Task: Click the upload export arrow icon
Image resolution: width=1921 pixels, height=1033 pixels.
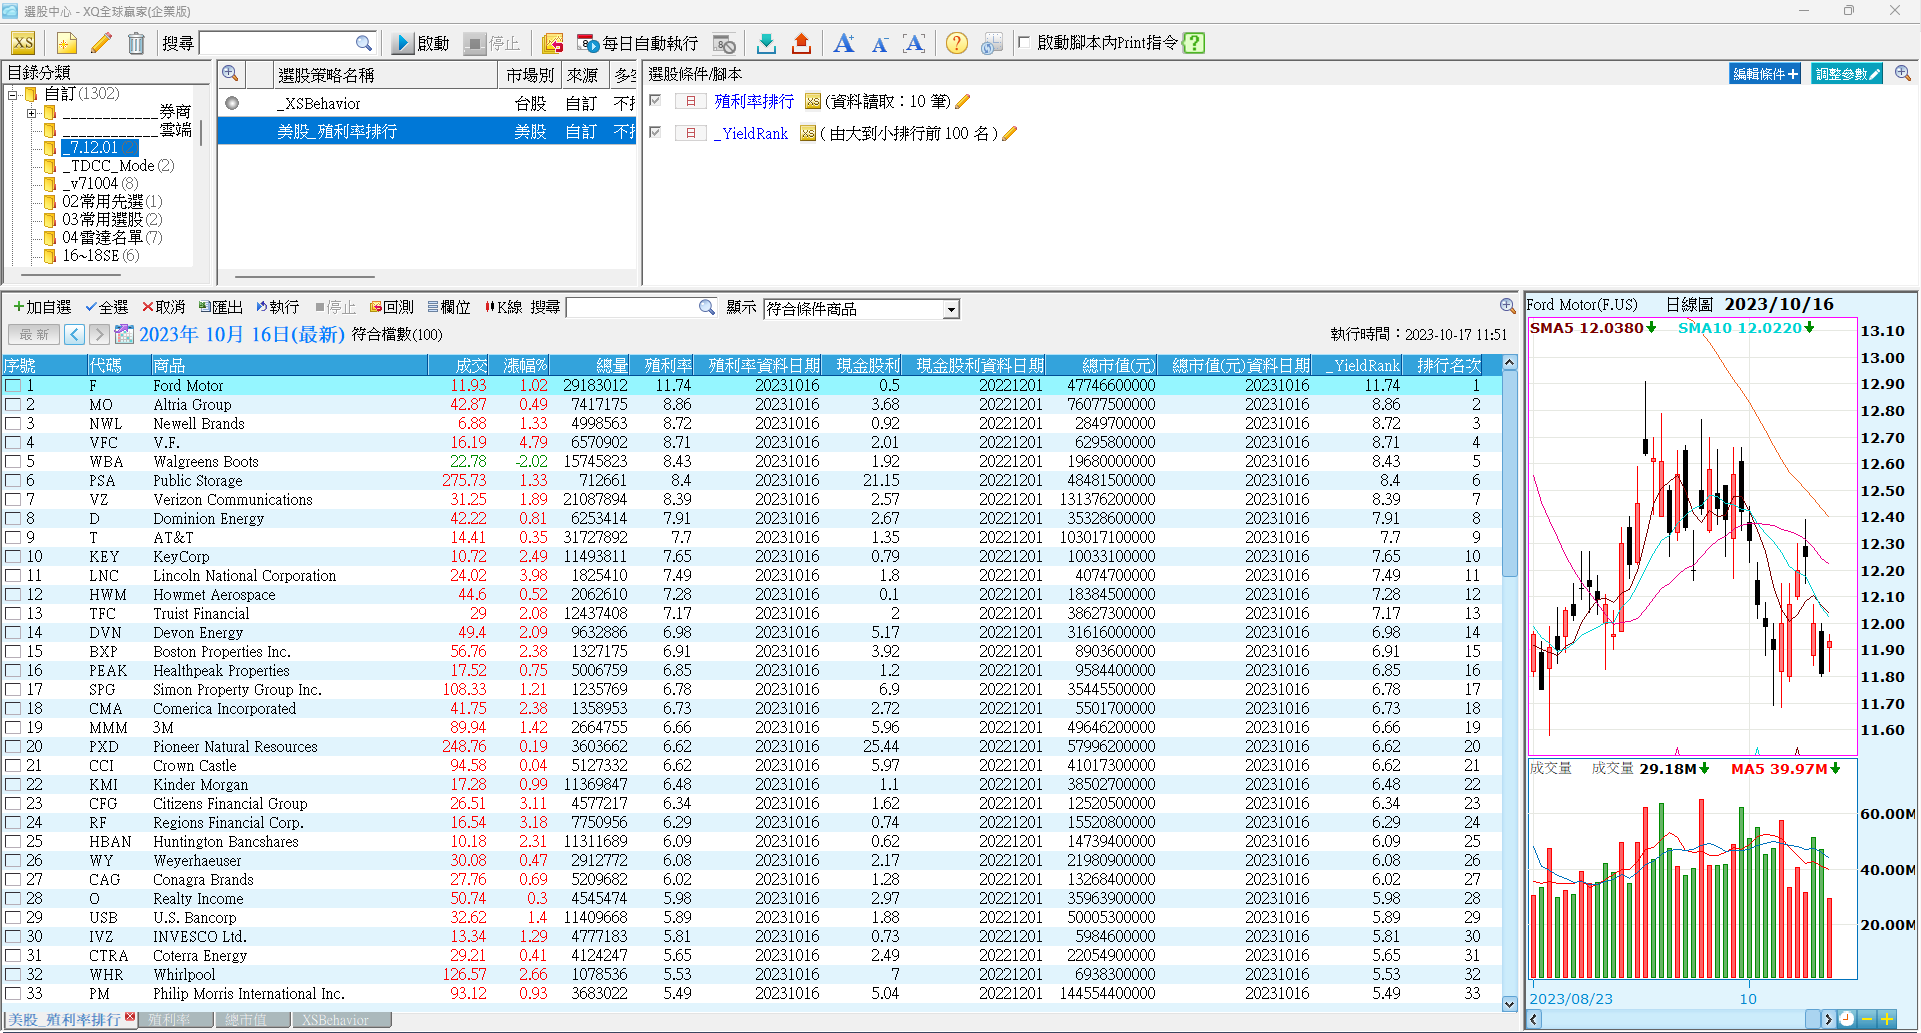Action: (801, 43)
